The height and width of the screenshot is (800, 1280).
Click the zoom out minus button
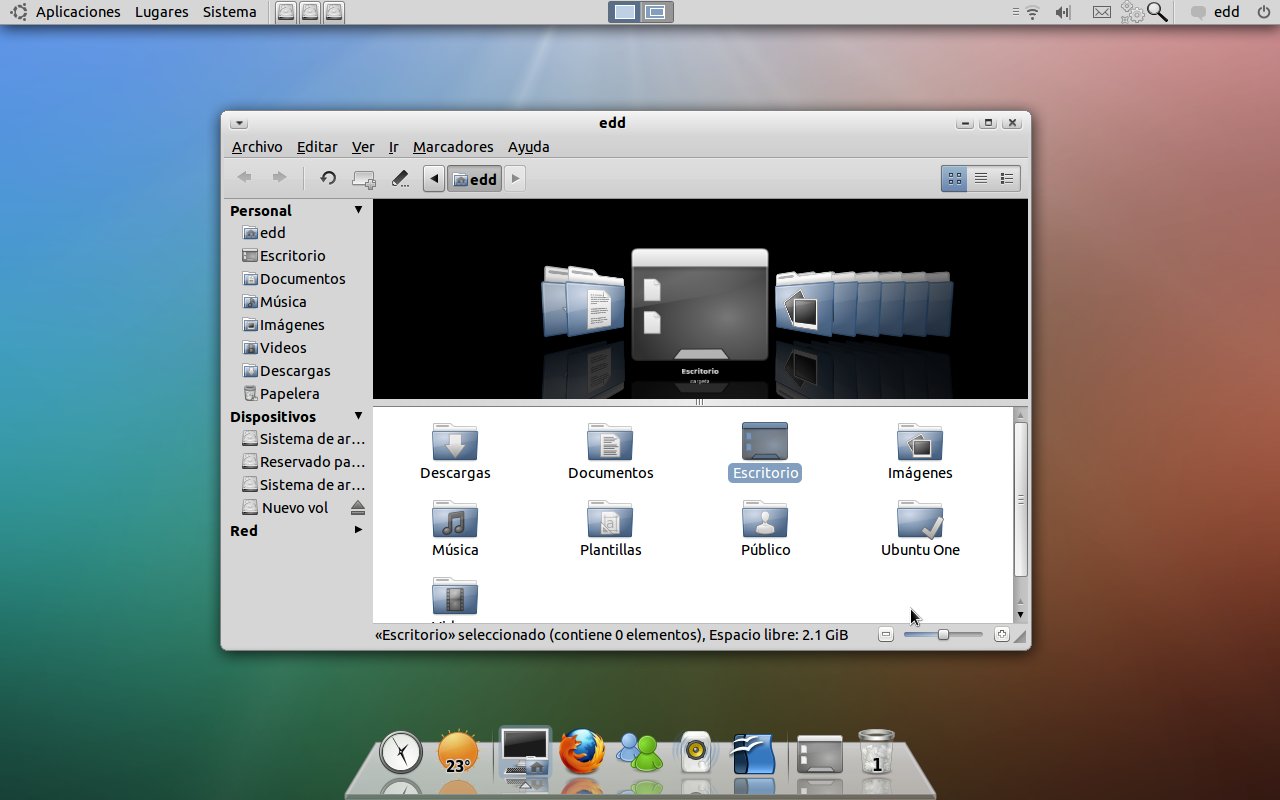point(886,635)
